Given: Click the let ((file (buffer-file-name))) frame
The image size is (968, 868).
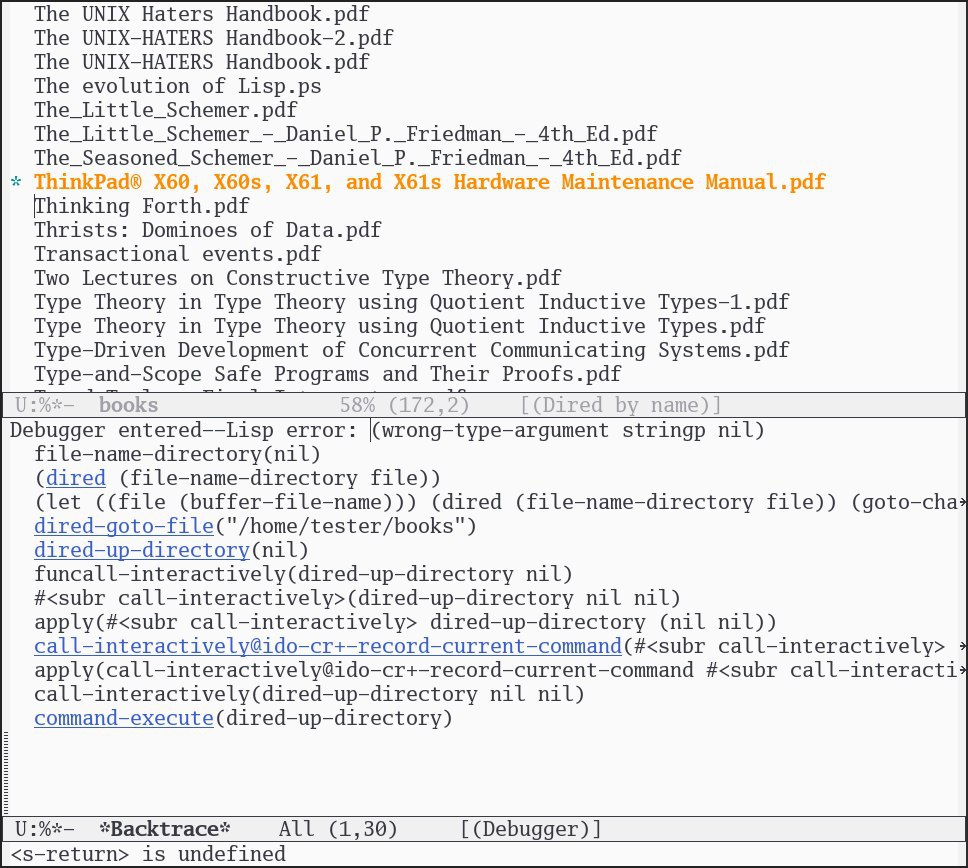Looking at the screenshot, I should tap(499, 502).
